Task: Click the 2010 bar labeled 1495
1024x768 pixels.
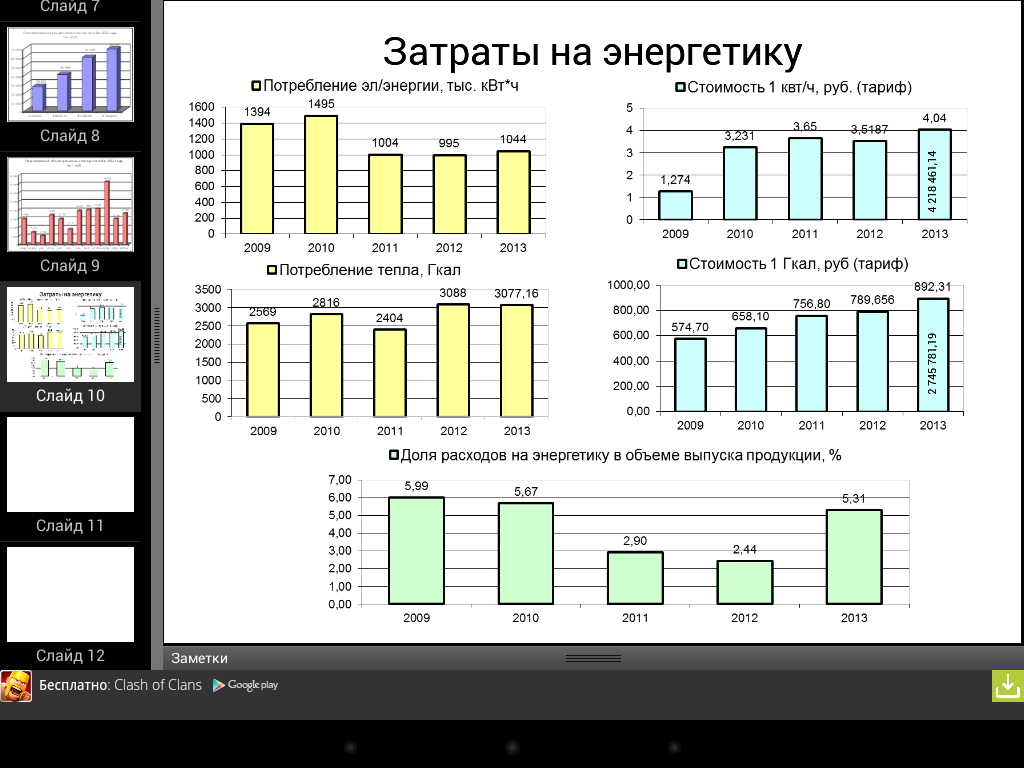Action: [321, 174]
